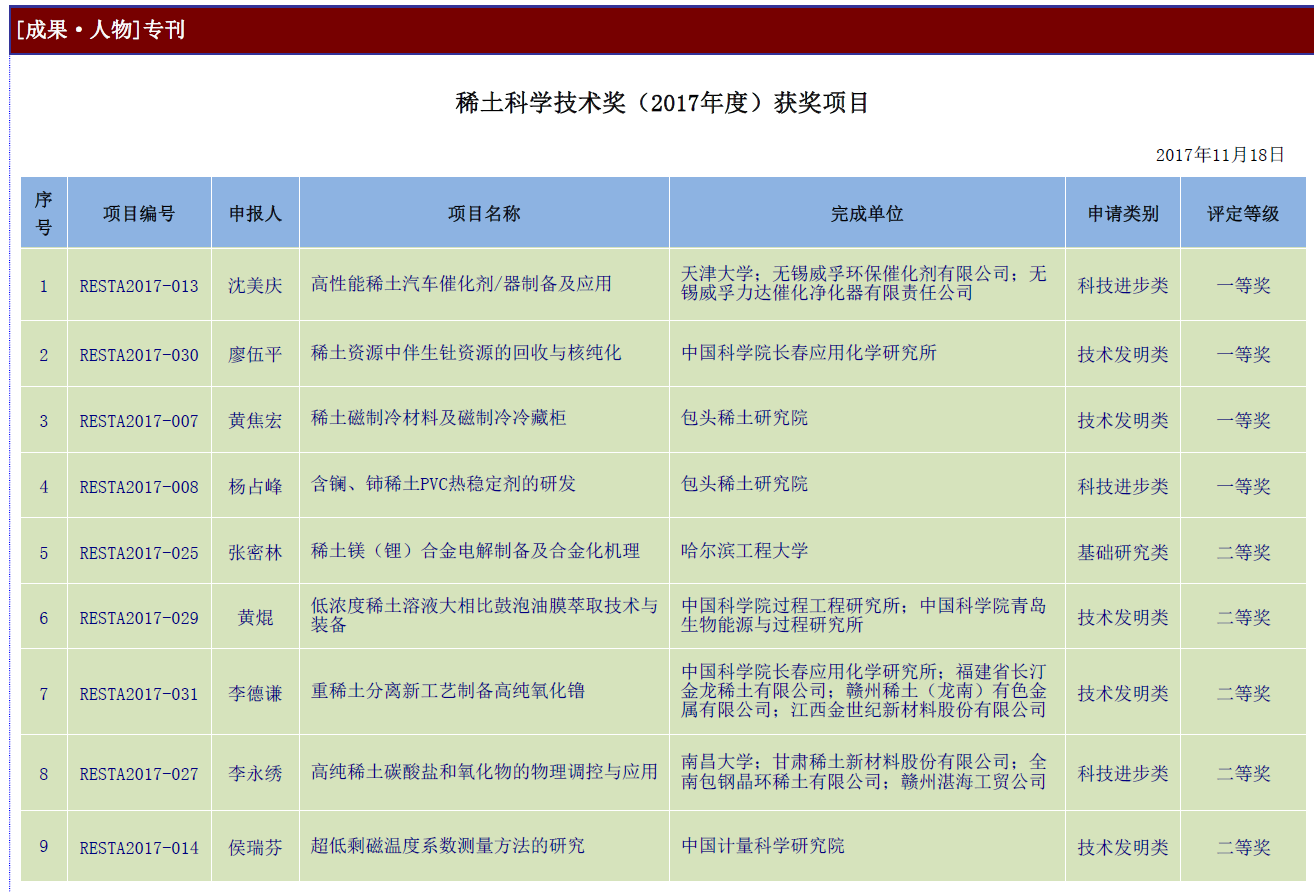Select project number RESTA2017-014
Viewport: 1314px width, 892px height.
[x=139, y=848]
